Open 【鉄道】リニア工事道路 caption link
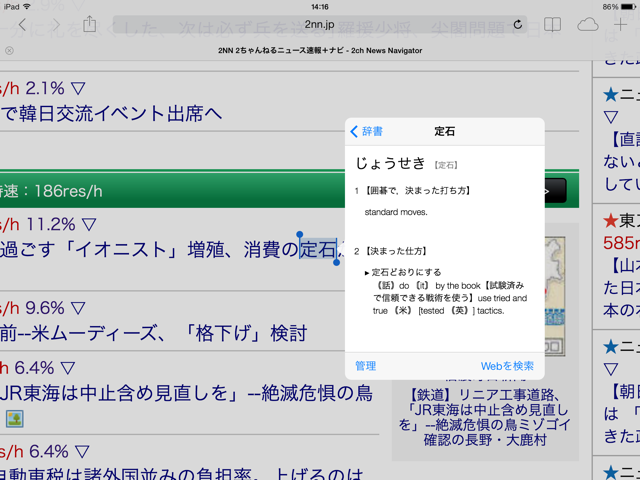Screen dimensions: 640x480 (x=485, y=417)
